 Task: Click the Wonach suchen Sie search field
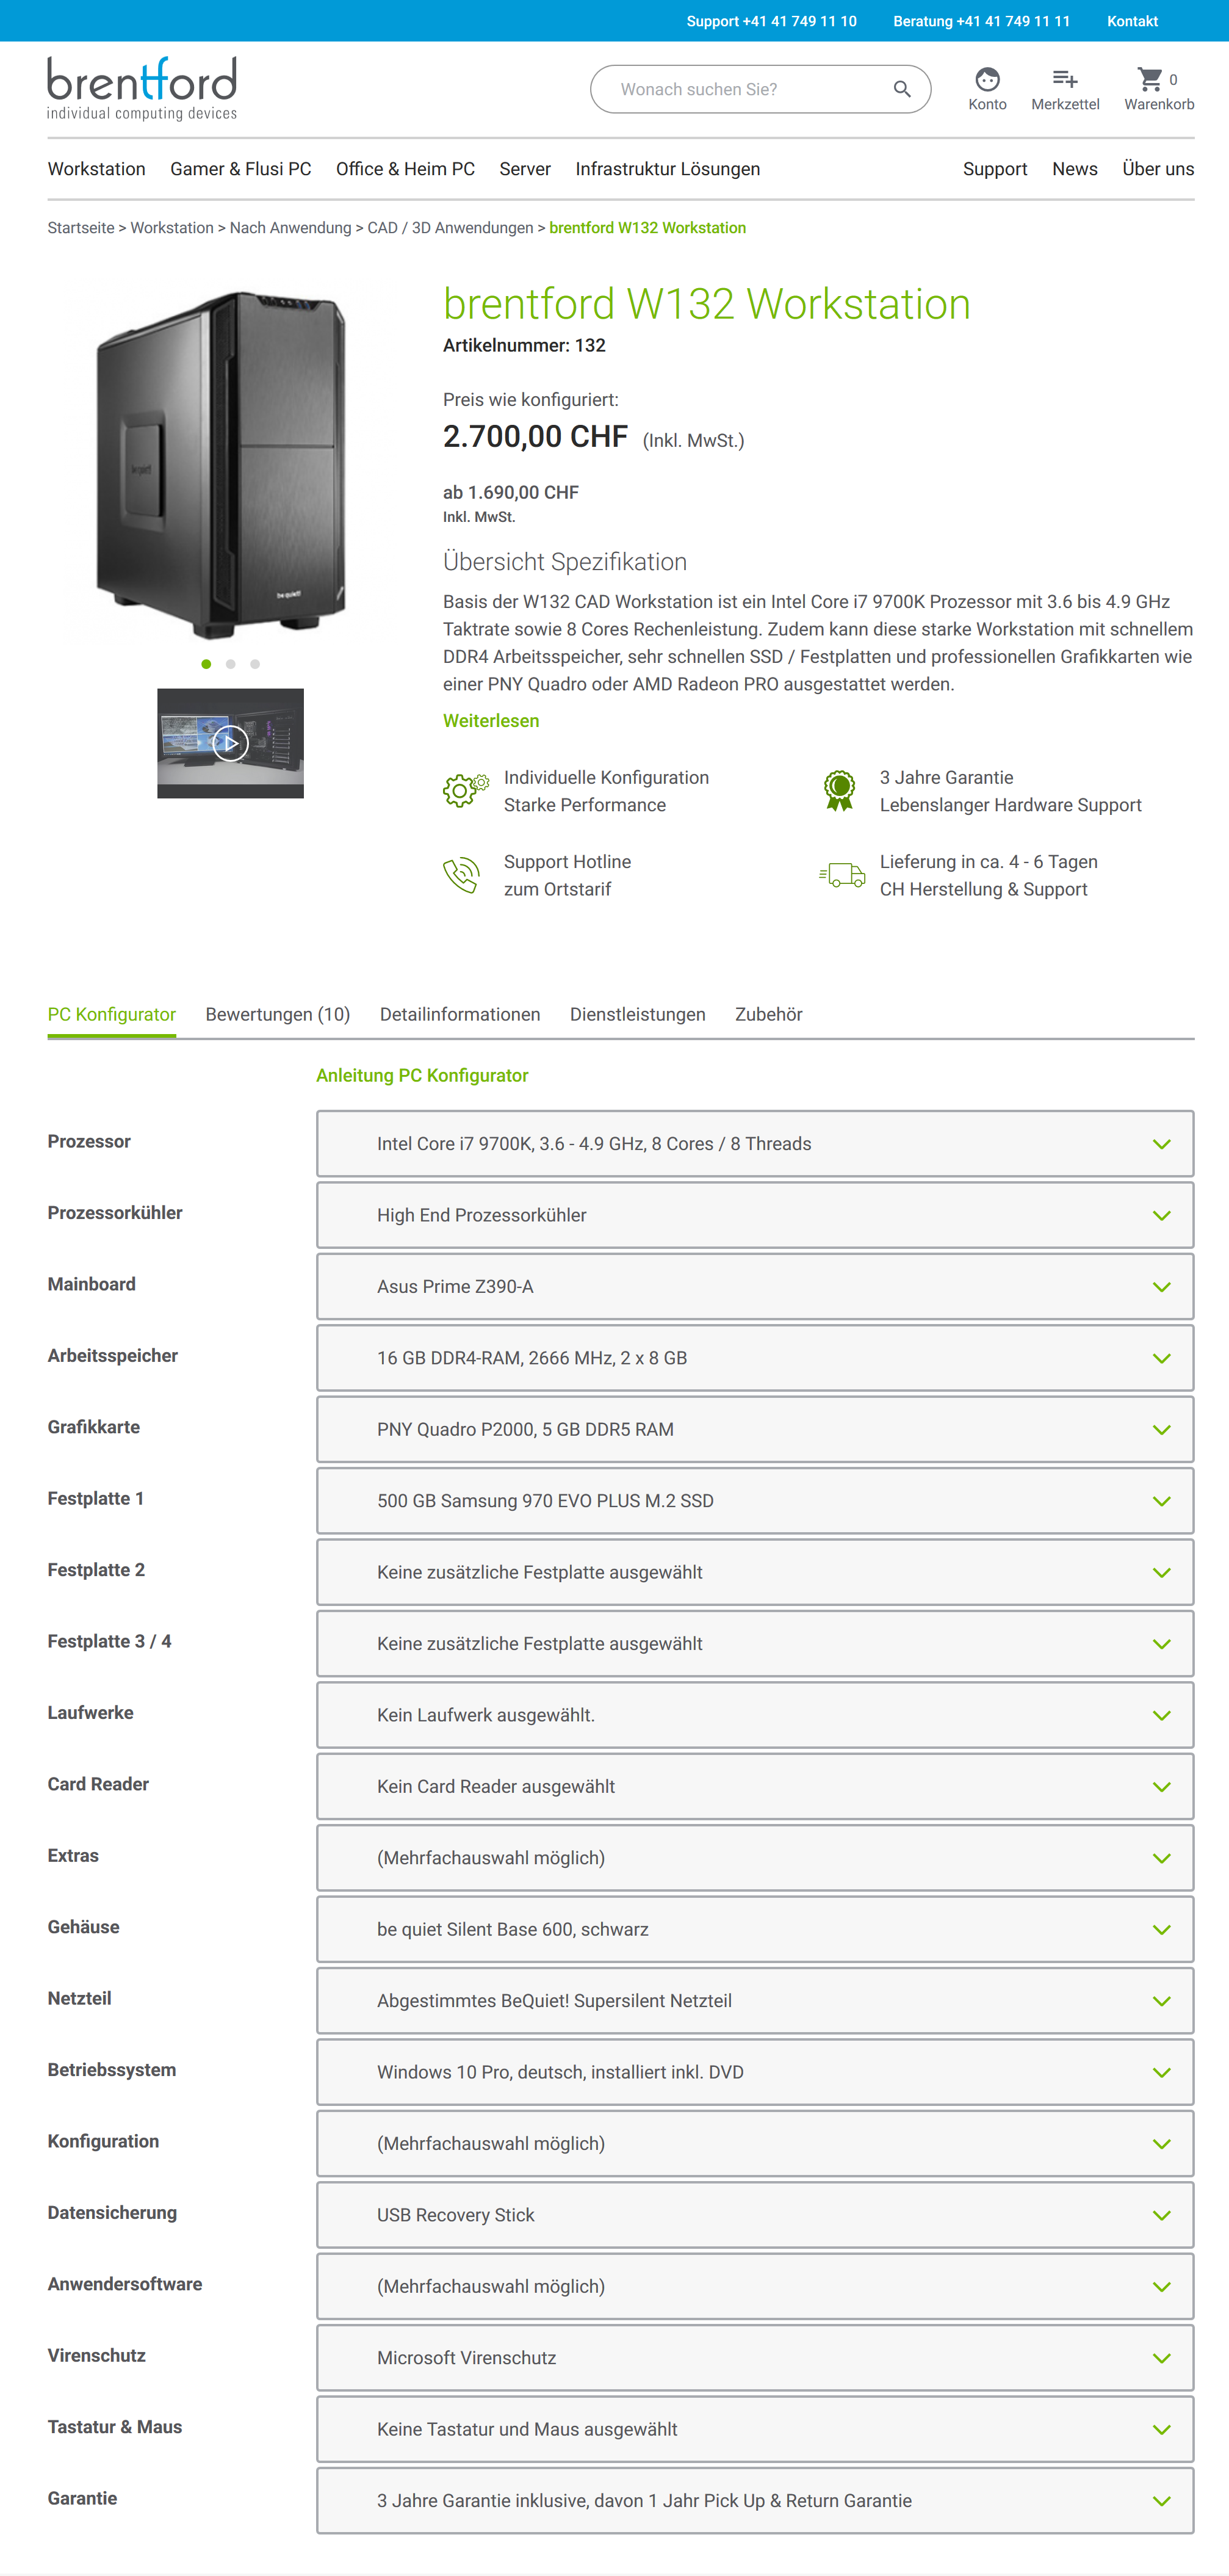tap(740, 89)
